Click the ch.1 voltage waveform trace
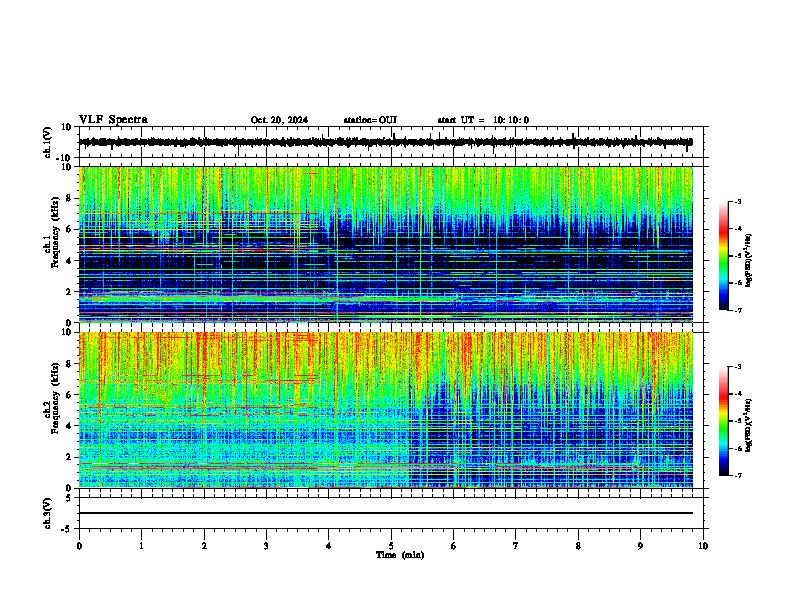792x612 pixels. coord(386,142)
